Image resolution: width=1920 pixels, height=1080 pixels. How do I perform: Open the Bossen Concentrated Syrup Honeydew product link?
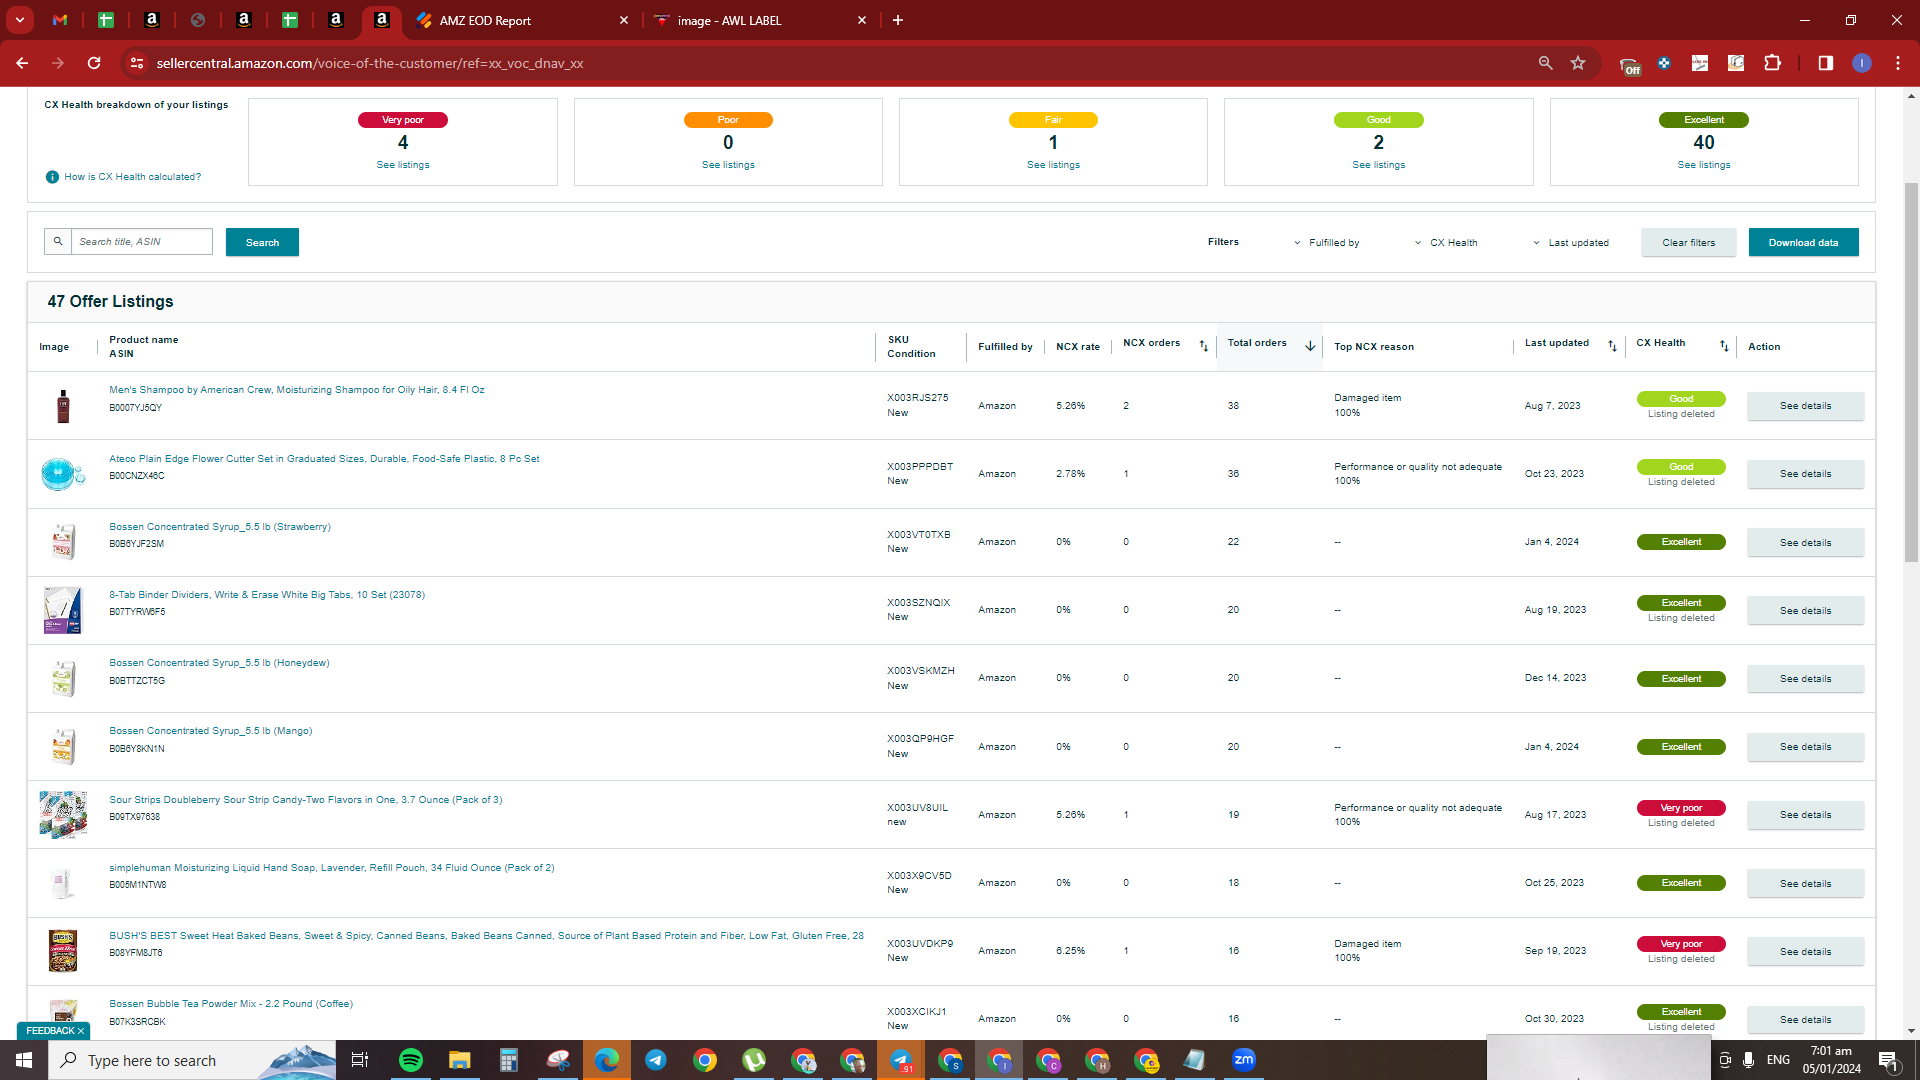coord(219,663)
